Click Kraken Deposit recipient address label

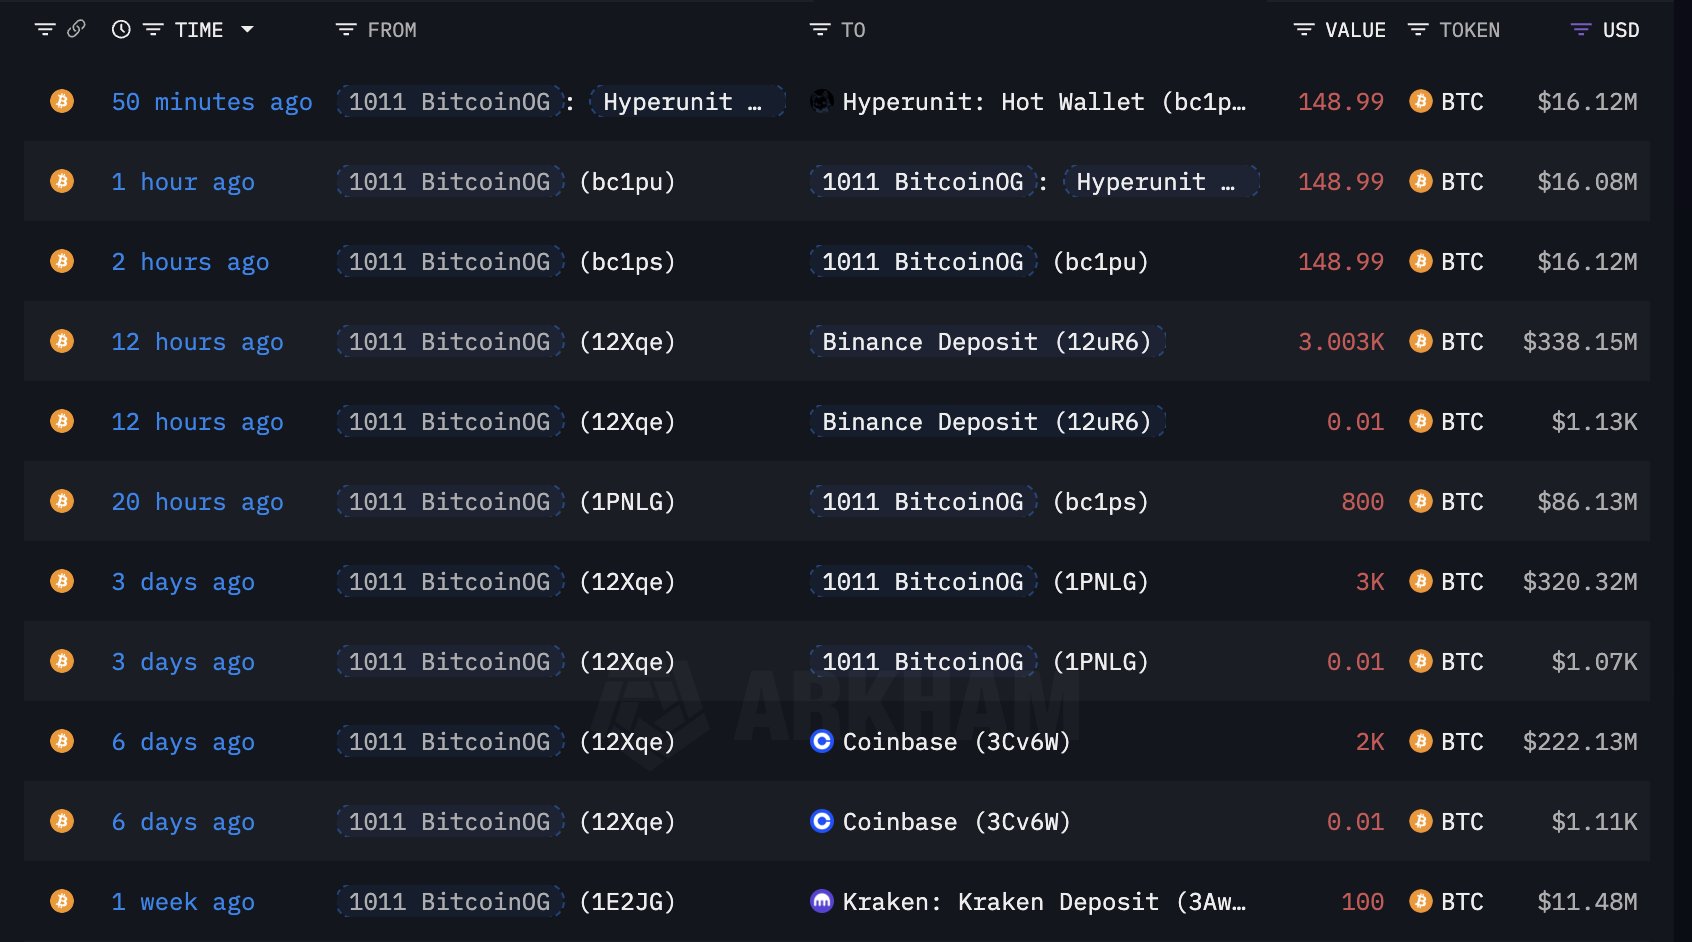point(1044,901)
